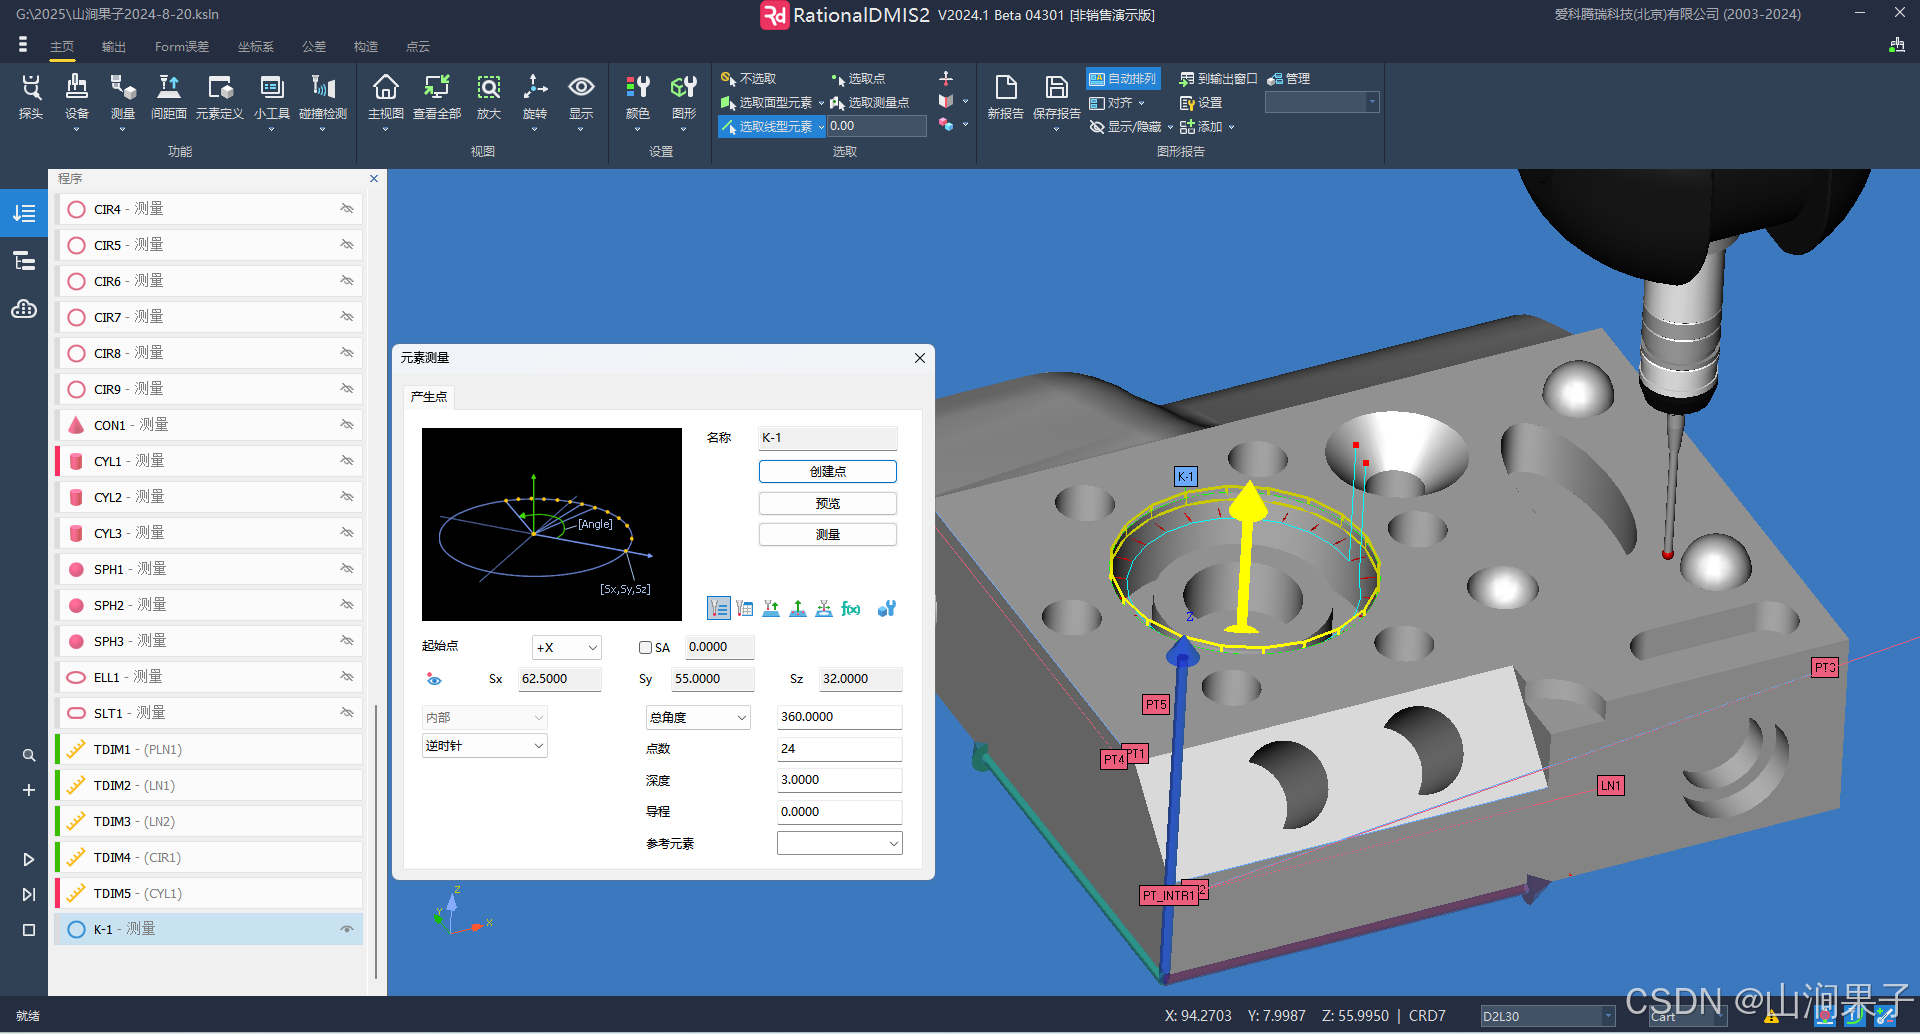Screen dimensions: 1920x1034
Task: Toggle start point eye icon beside Sx
Action: [x=434, y=679]
